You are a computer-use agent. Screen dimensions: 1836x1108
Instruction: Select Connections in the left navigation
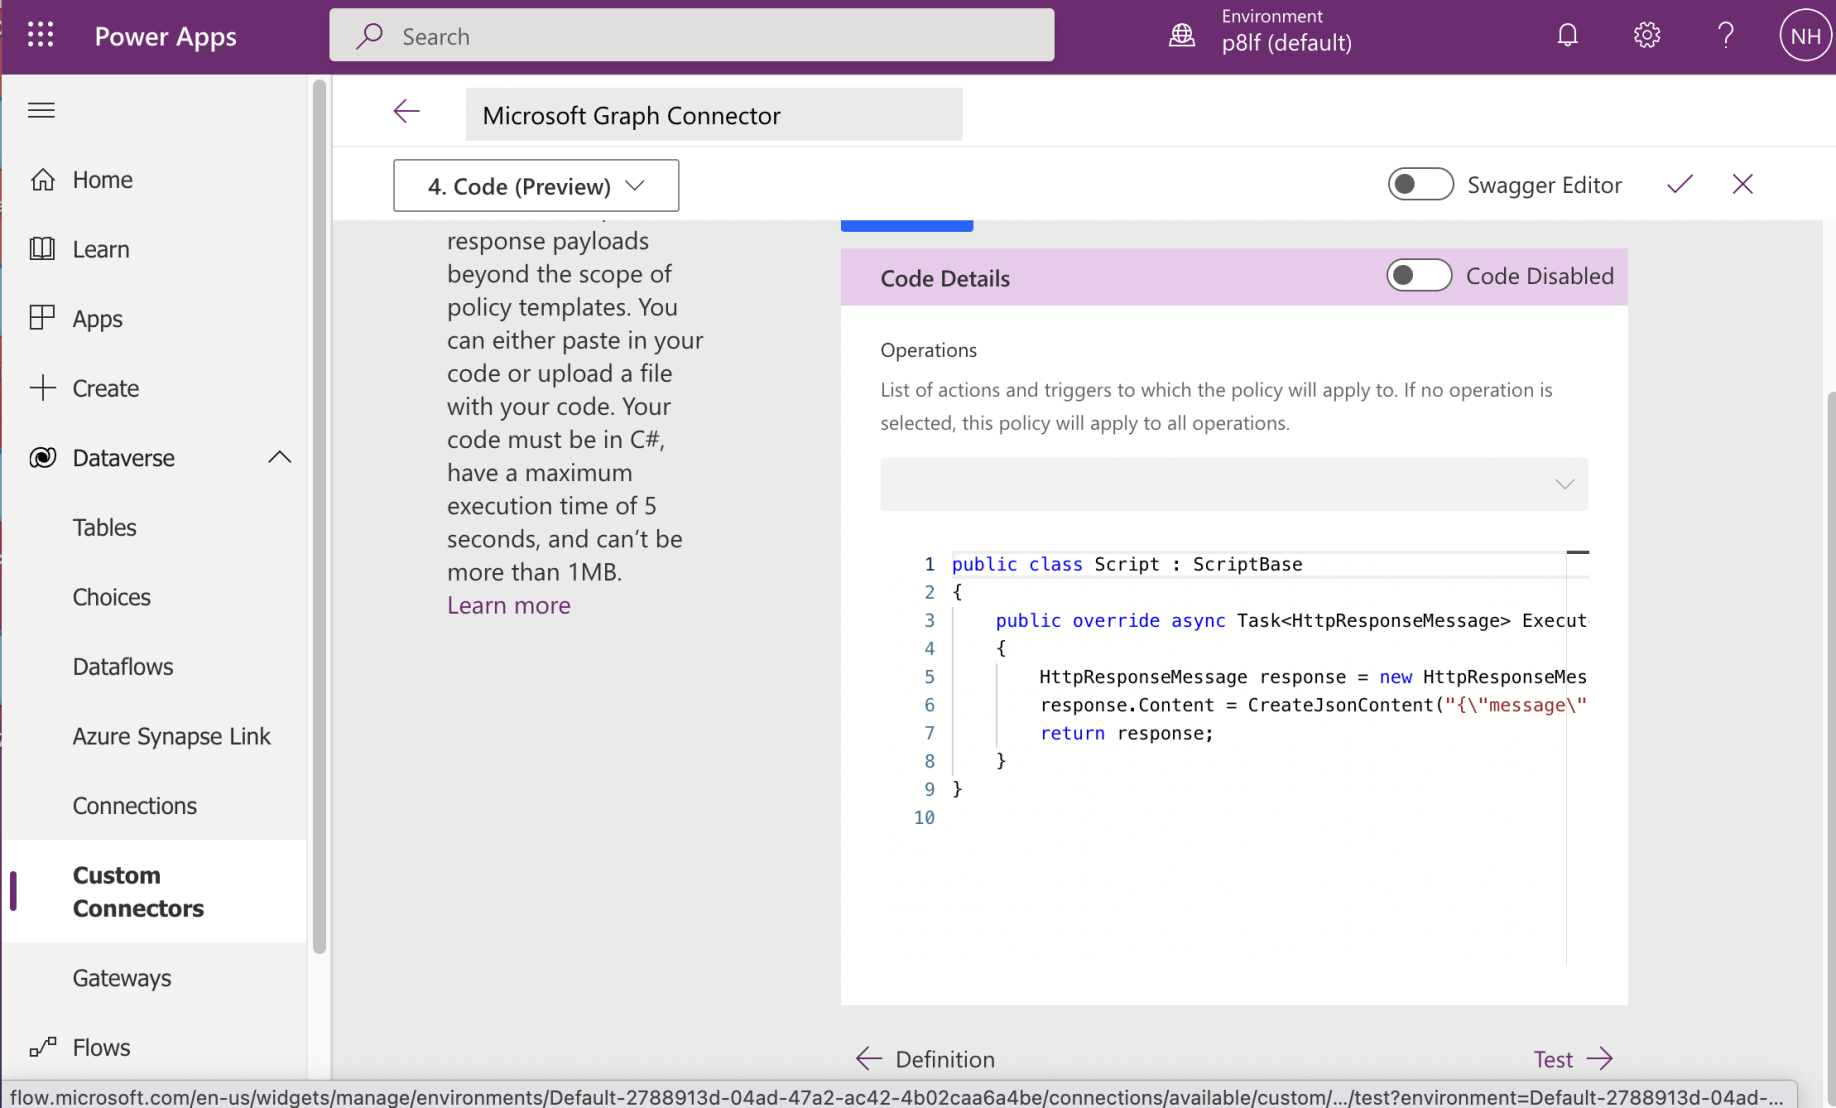coord(134,805)
